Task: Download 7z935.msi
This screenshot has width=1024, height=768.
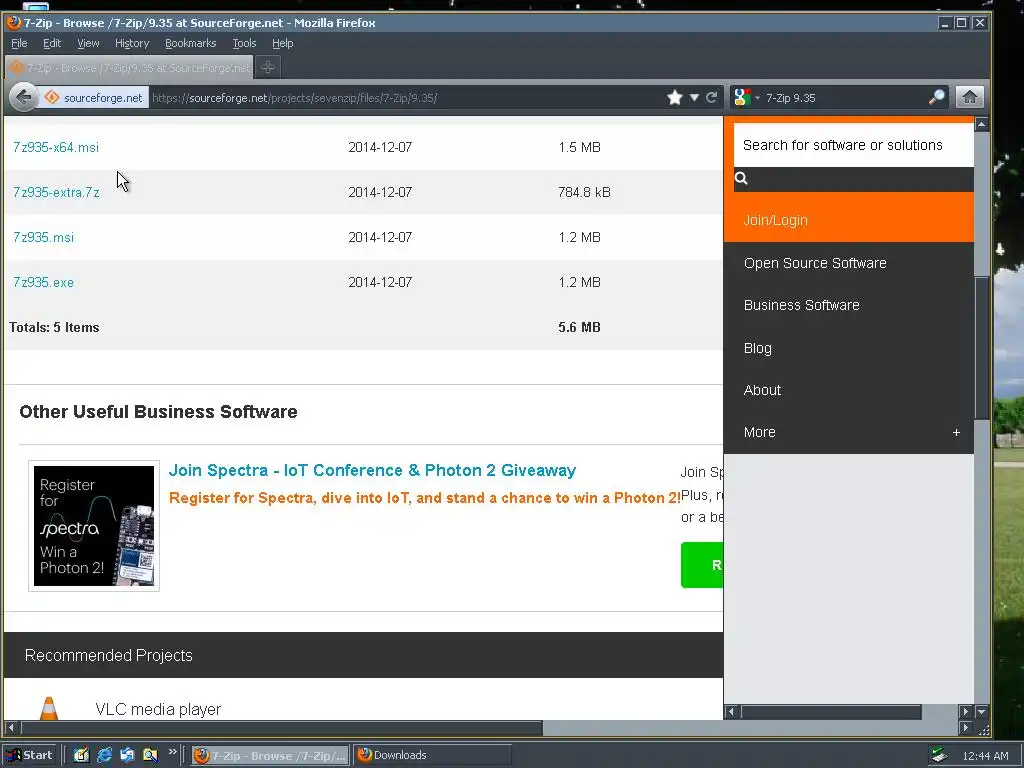Action: (x=44, y=238)
